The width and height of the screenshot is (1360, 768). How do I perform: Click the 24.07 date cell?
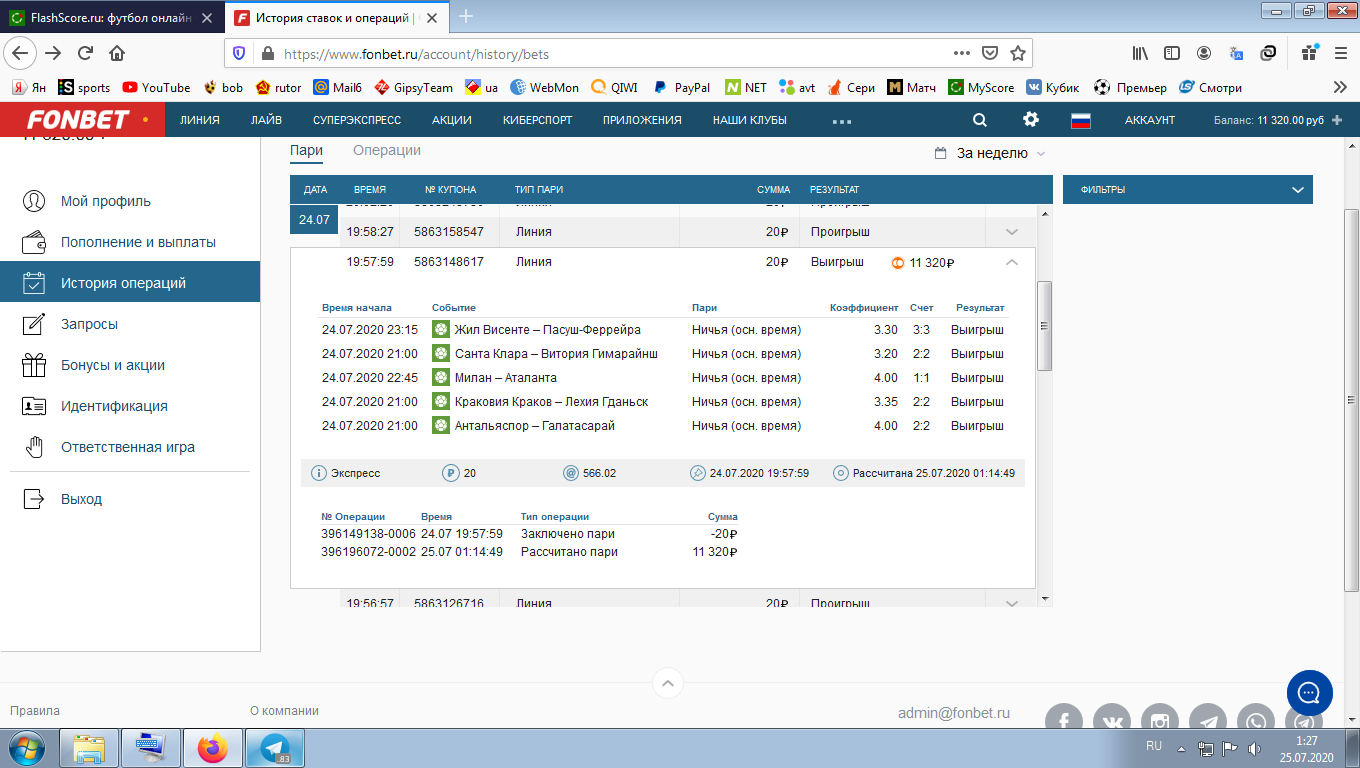[314, 220]
